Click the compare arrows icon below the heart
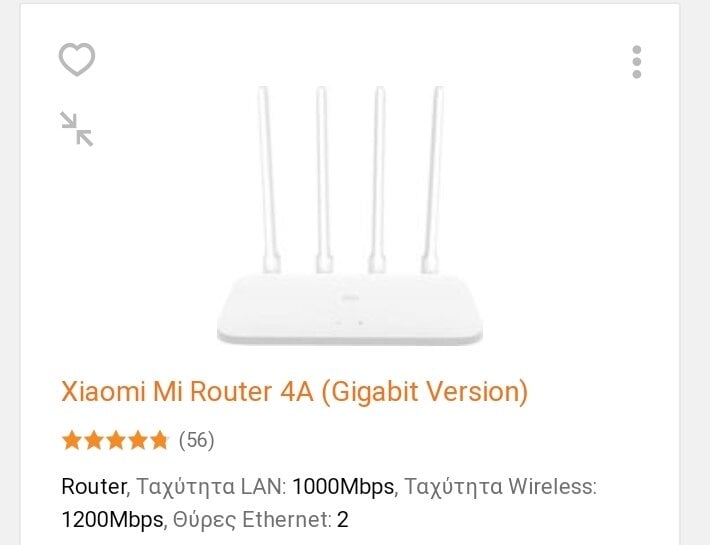 (77, 129)
